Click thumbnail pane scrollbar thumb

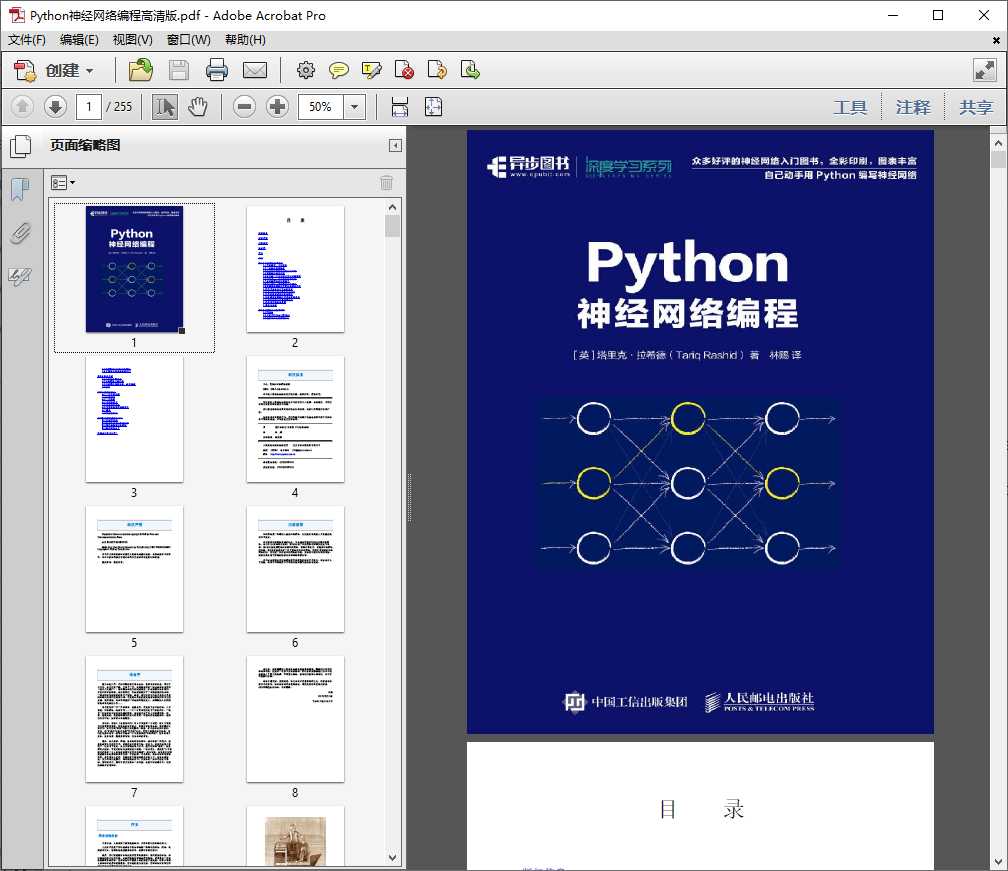pyautogui.click(x=393, y=226)
